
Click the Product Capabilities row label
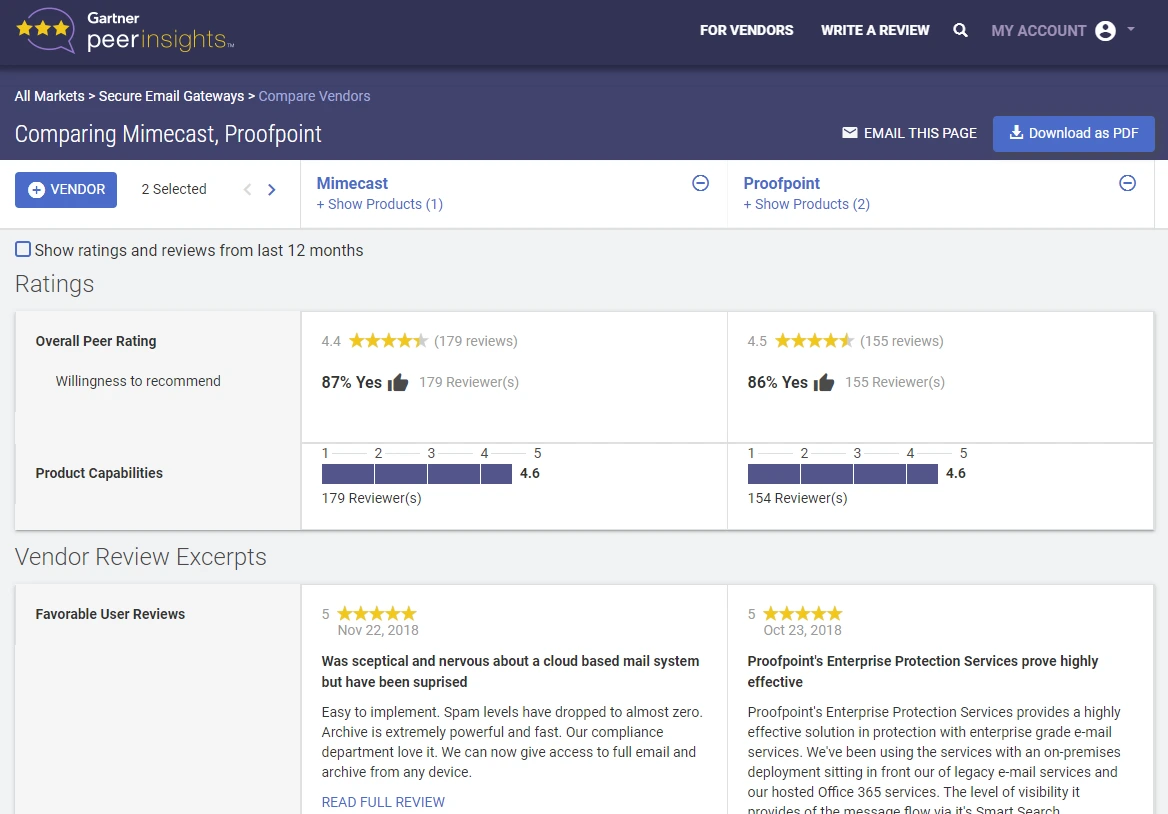coord(99,474)
